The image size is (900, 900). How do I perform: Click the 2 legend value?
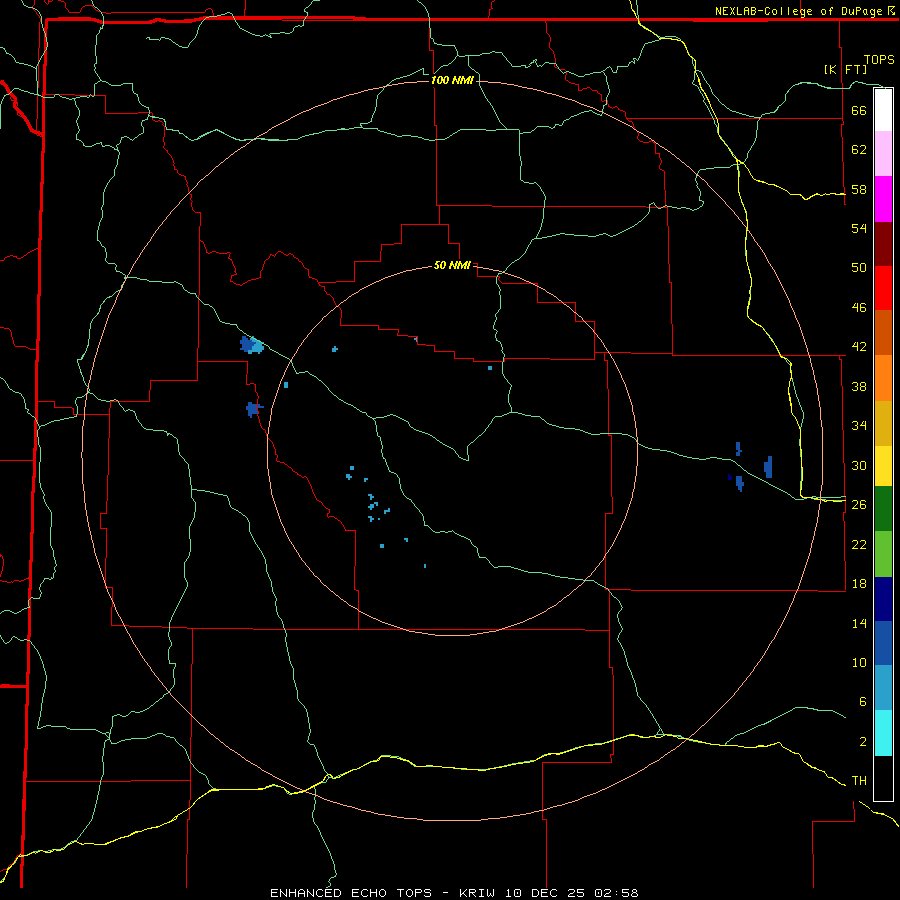862,741
